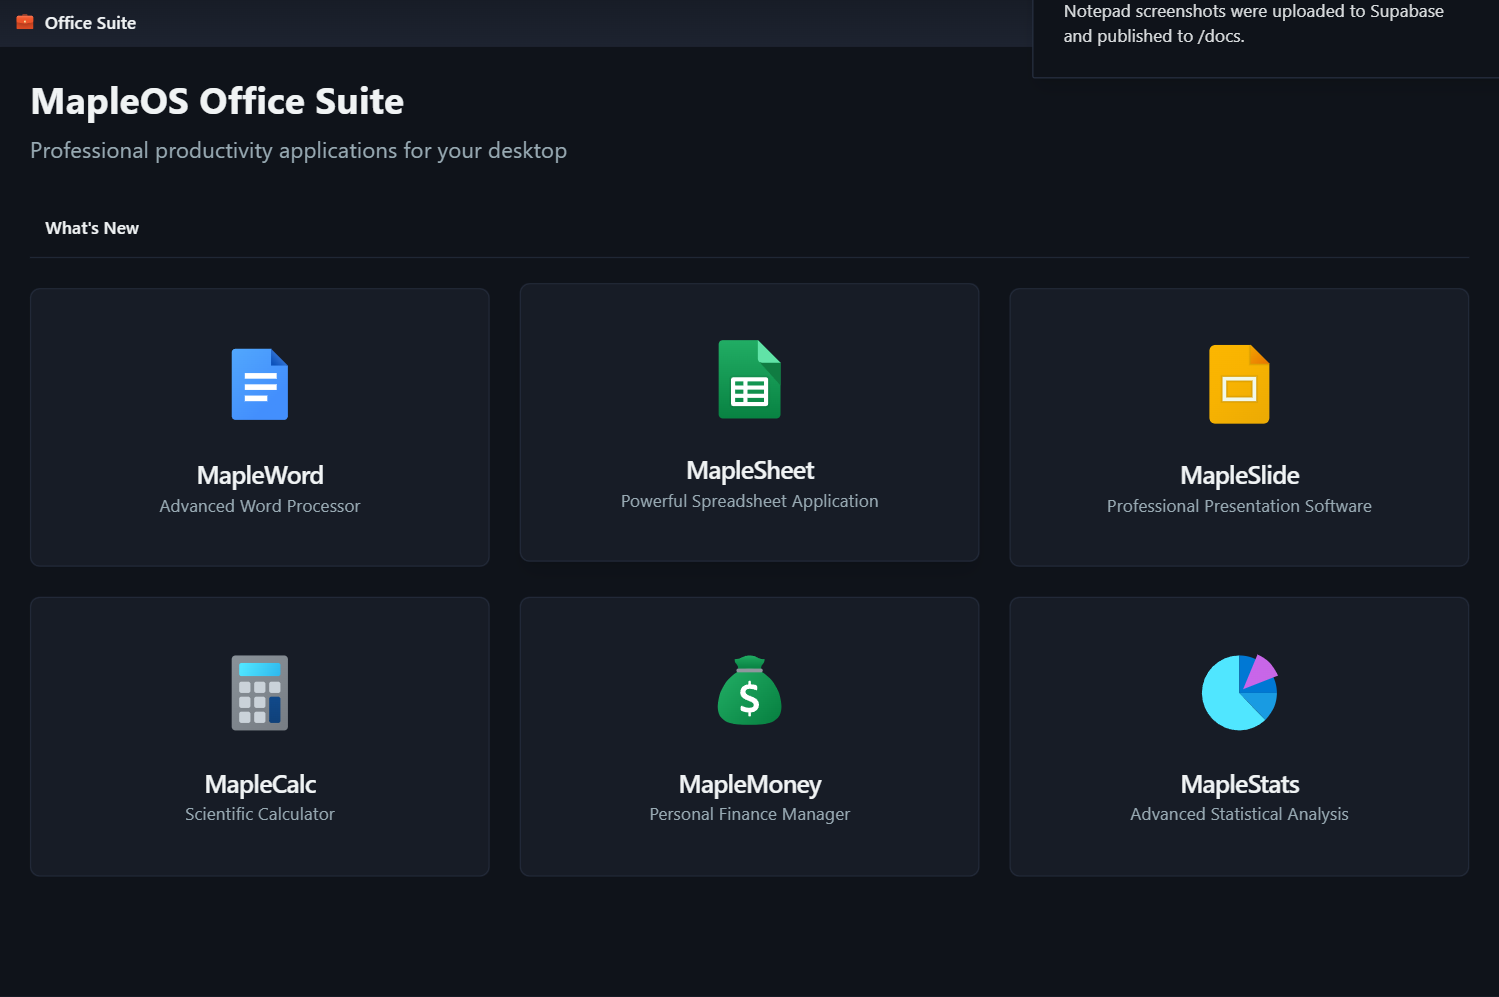Viewport: 1499px width, 997px height.
Task: Click the MapleCalc title text
Action: [260, 784]
